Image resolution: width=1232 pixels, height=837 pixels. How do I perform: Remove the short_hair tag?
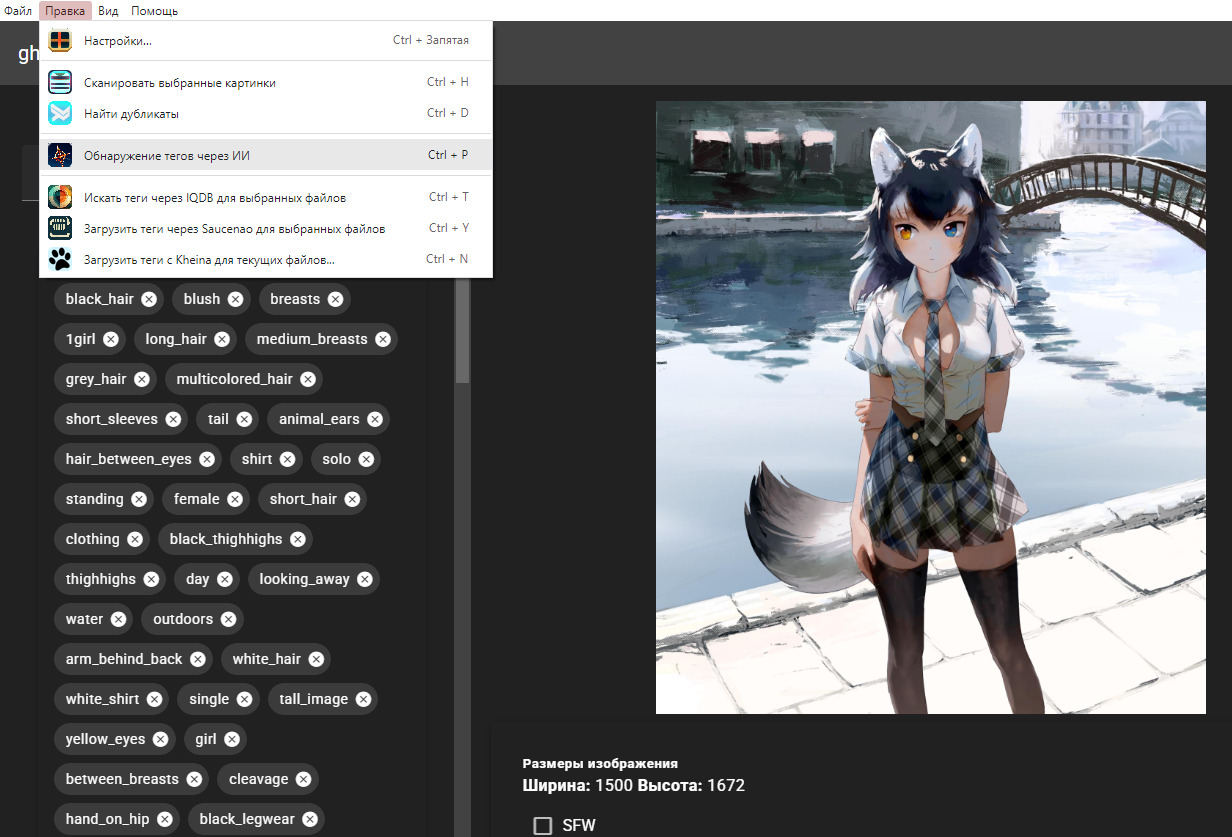click(x=352, y=499)
